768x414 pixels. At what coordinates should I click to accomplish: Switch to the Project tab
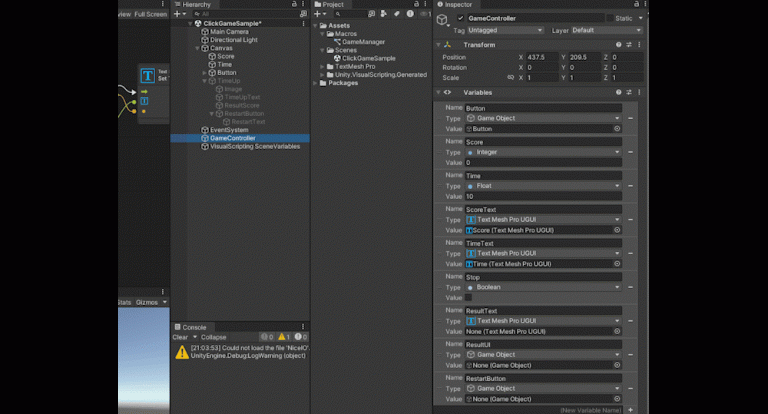click(x=330, y=4)
